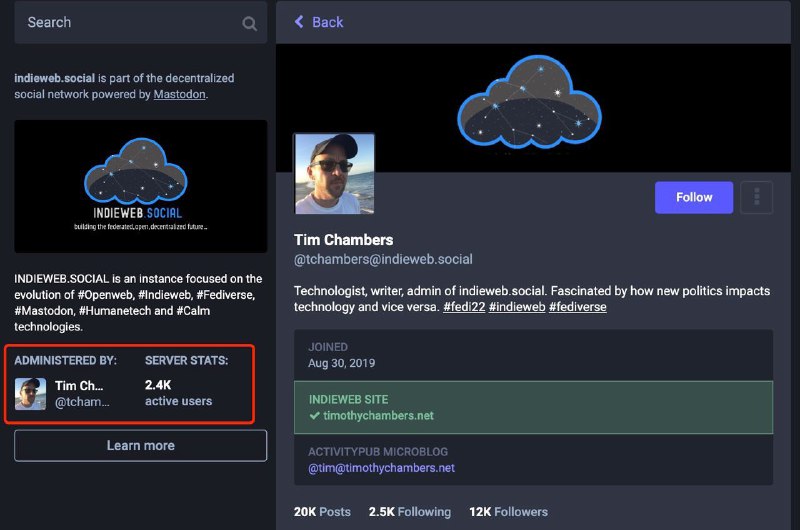Image resolution: width=800 pixels, height=530 pixels.
Task: Click the Follow button
Action: click(x=693, y=197)
